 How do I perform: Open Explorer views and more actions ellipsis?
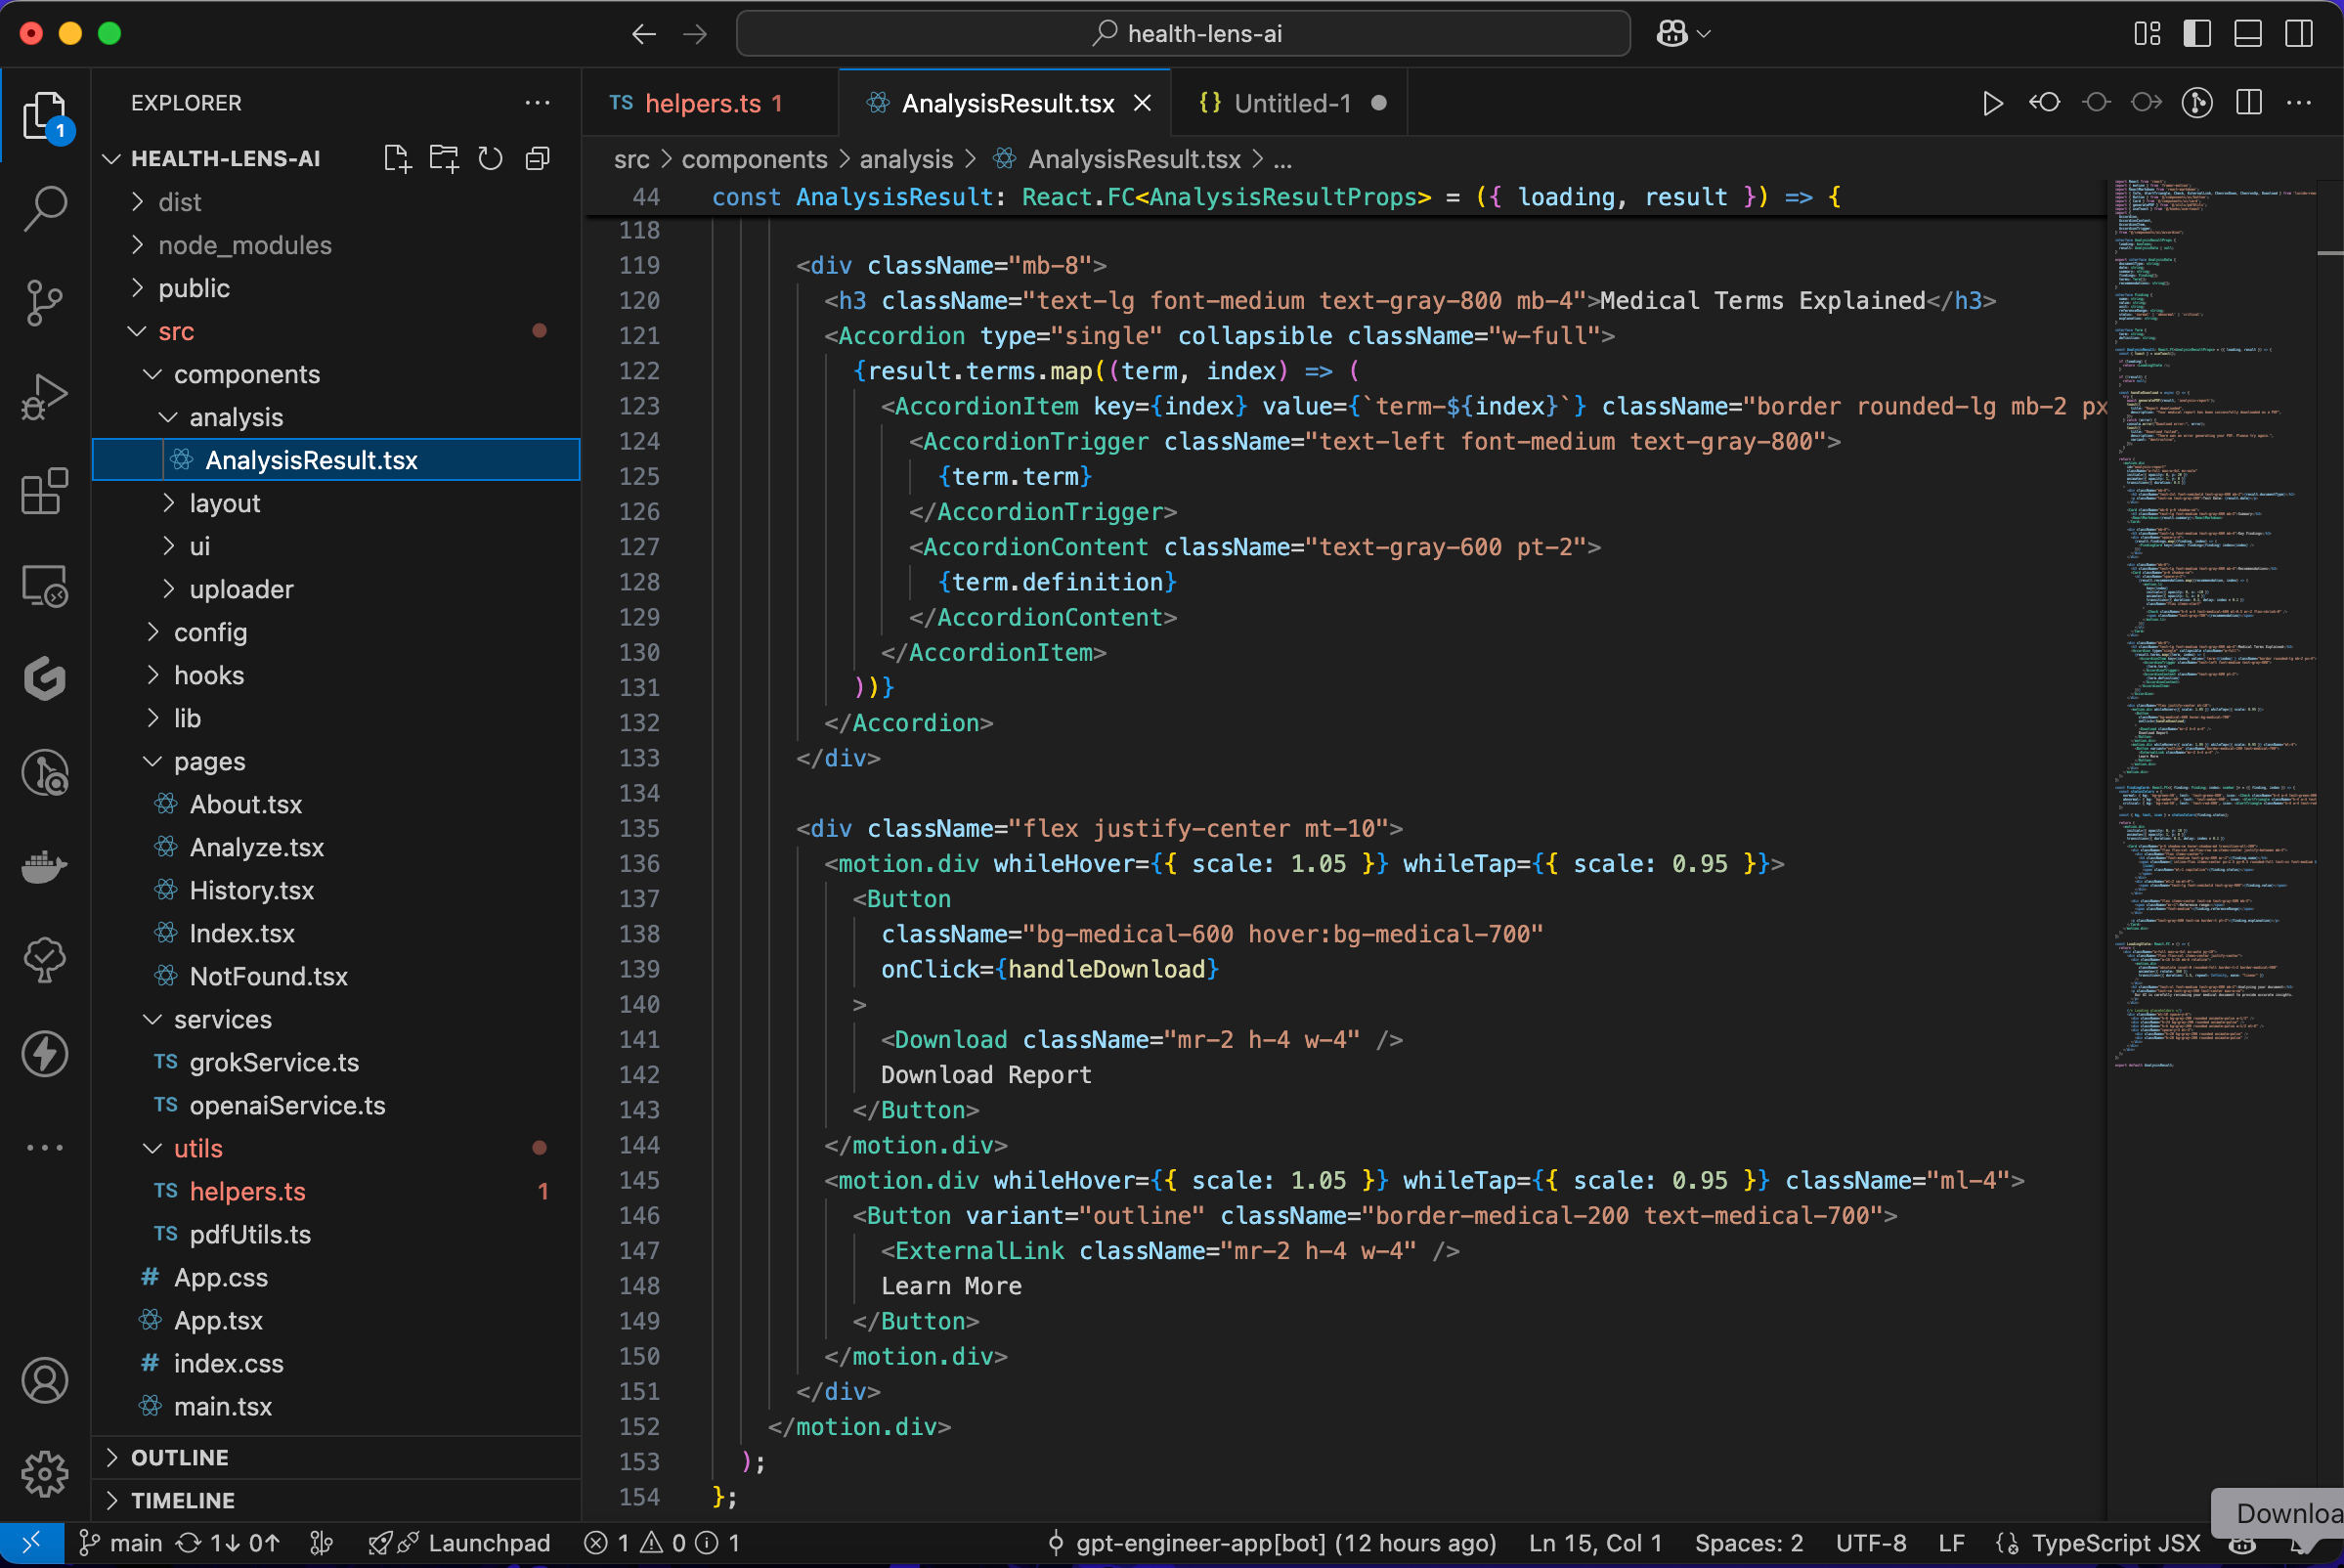coord(538,103)
